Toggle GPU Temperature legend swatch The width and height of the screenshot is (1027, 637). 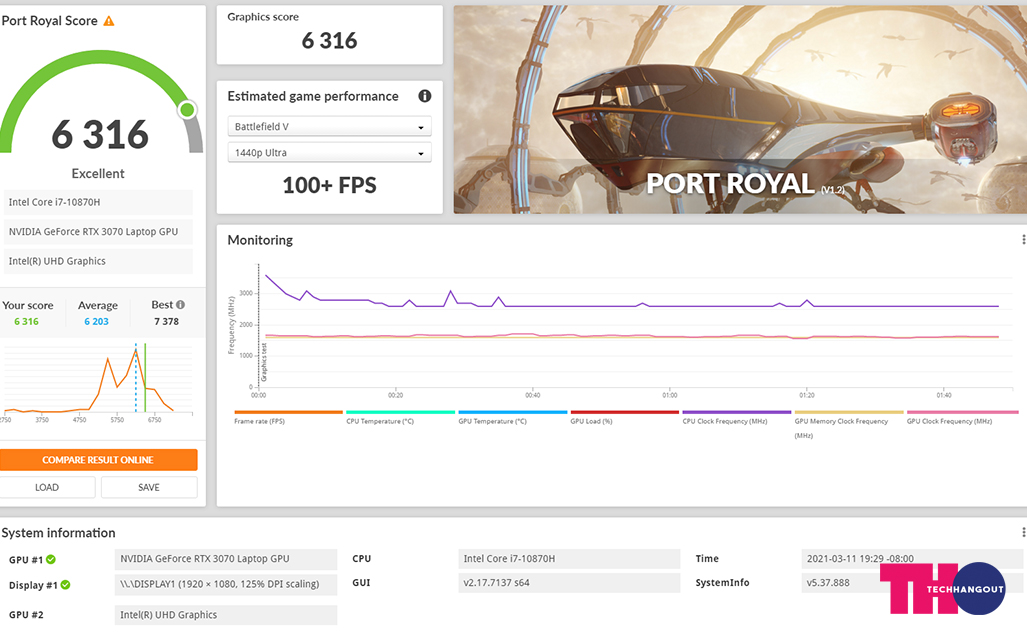tap(512, 412)
